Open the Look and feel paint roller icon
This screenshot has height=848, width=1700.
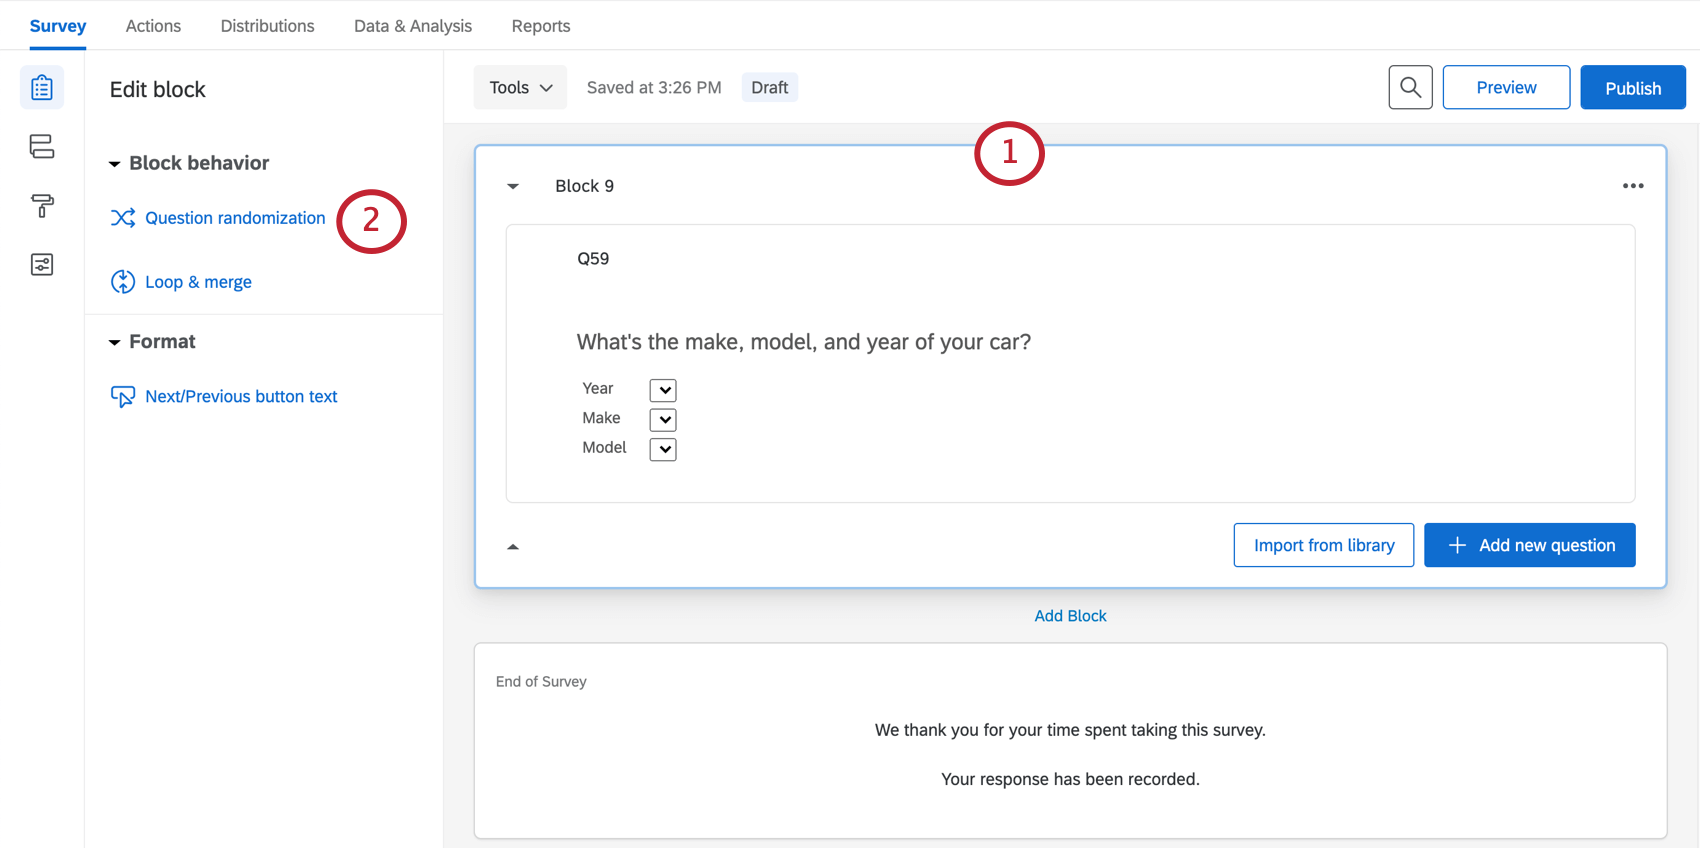point(42,206)
